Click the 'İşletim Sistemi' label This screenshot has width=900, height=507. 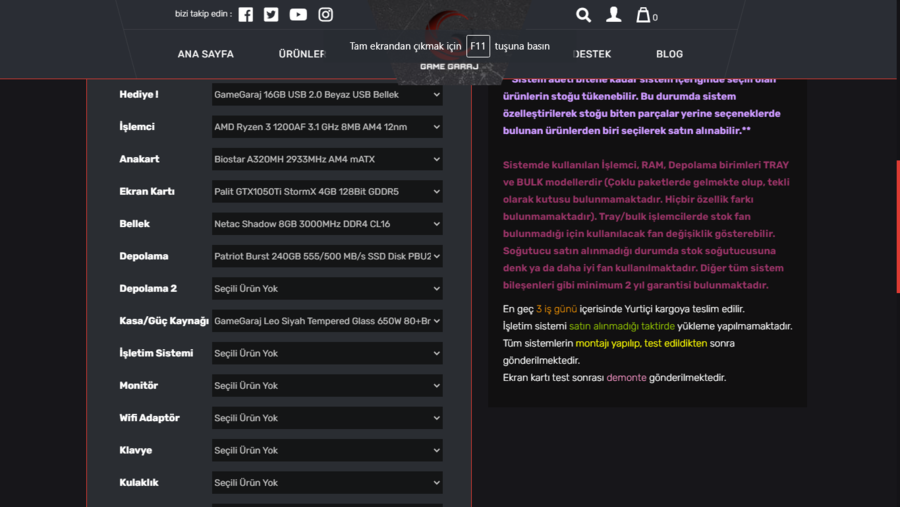tap(156, 353)
